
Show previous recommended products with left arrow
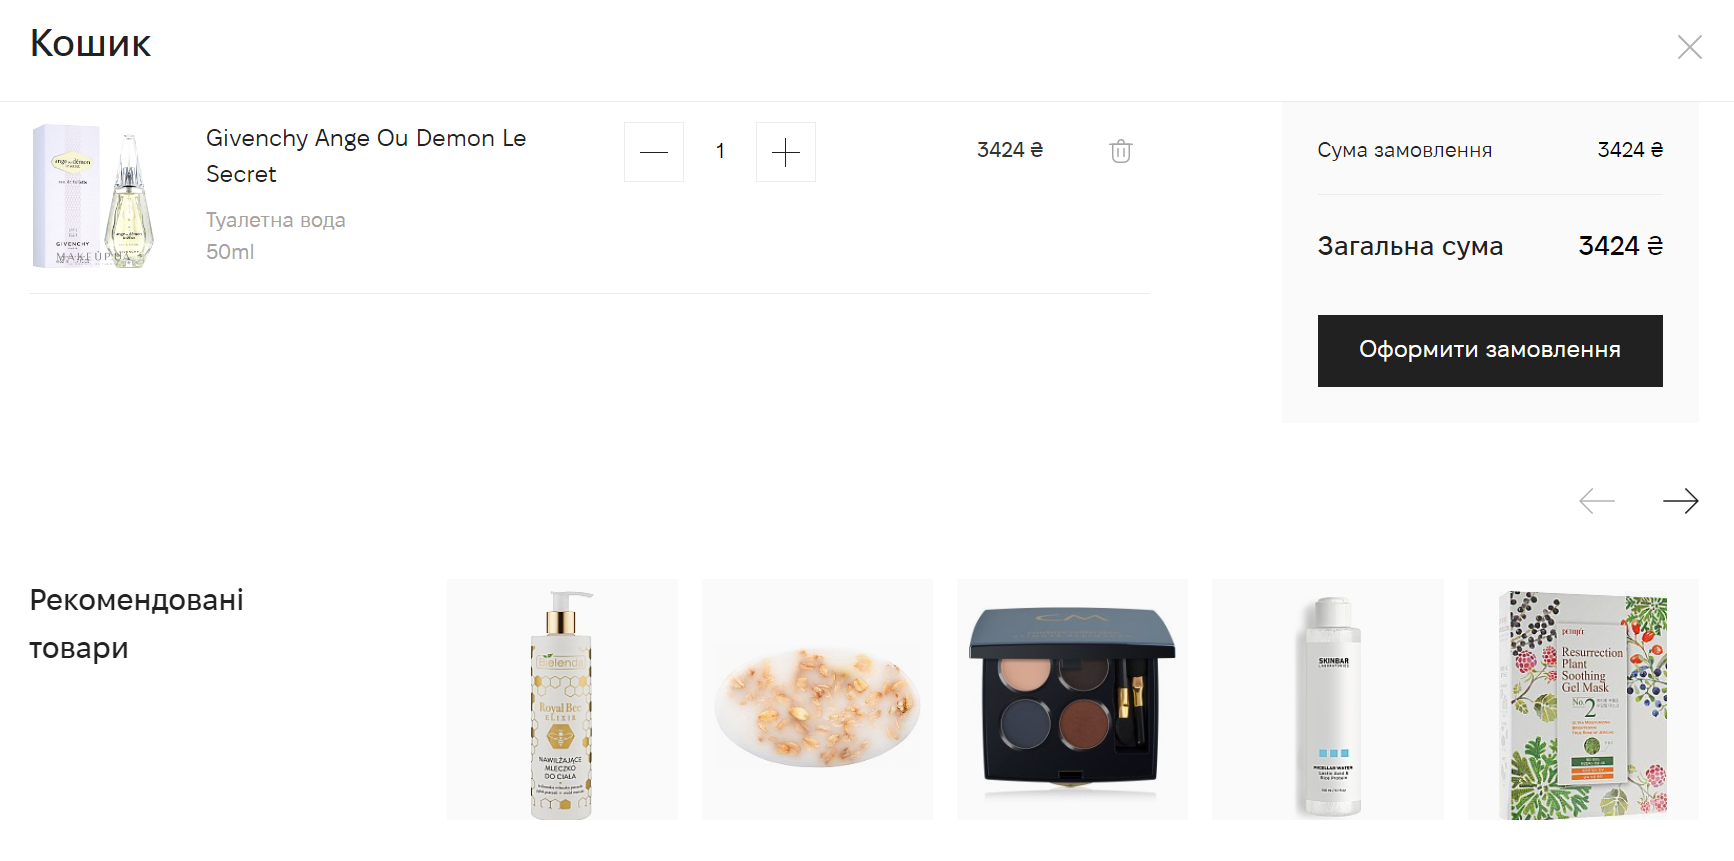coord(1597,501)
